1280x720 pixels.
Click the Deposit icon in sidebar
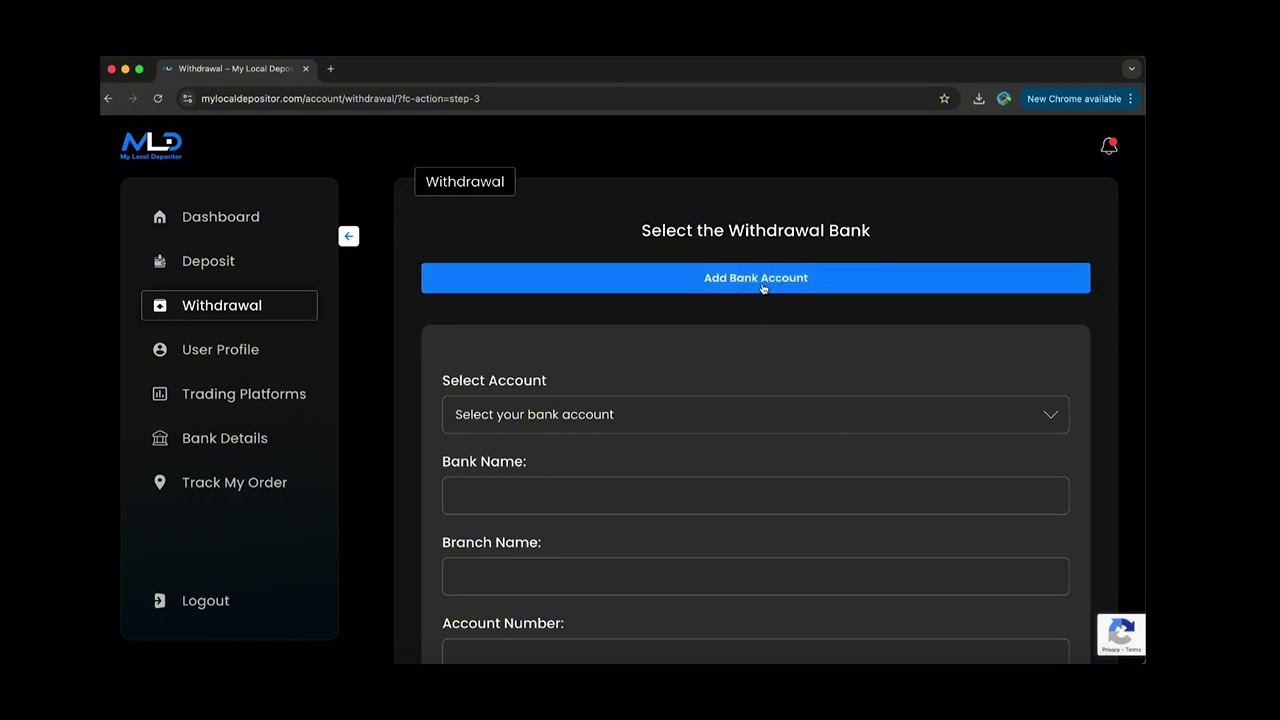[x=160, y=261]
